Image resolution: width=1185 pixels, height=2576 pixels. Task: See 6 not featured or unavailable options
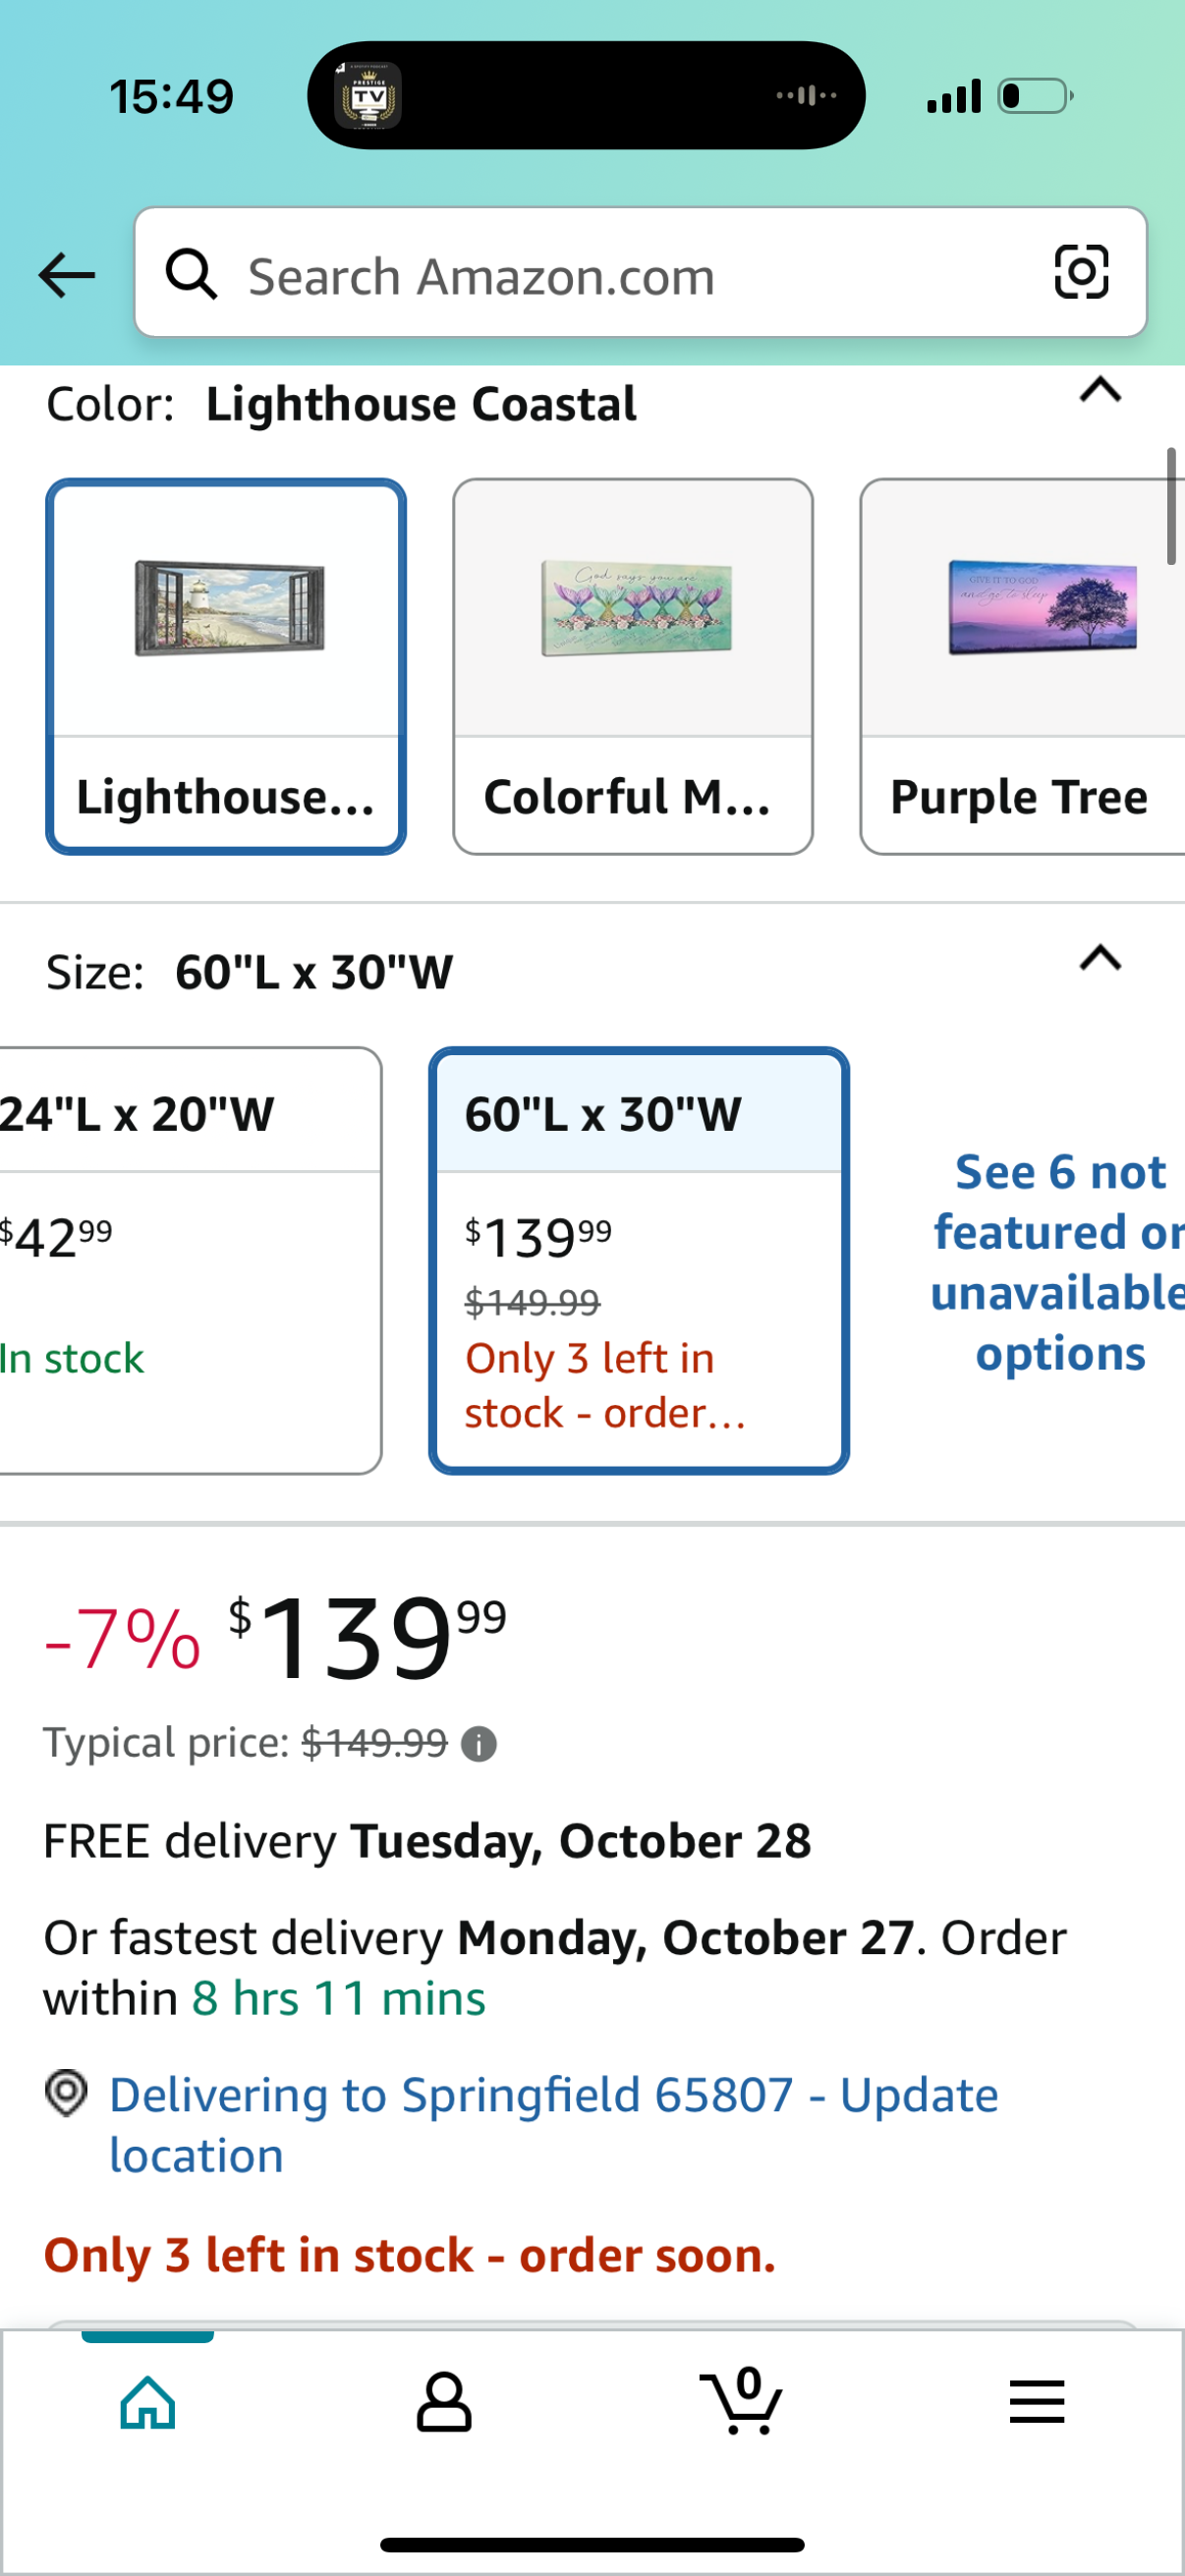point(1058,1262)
